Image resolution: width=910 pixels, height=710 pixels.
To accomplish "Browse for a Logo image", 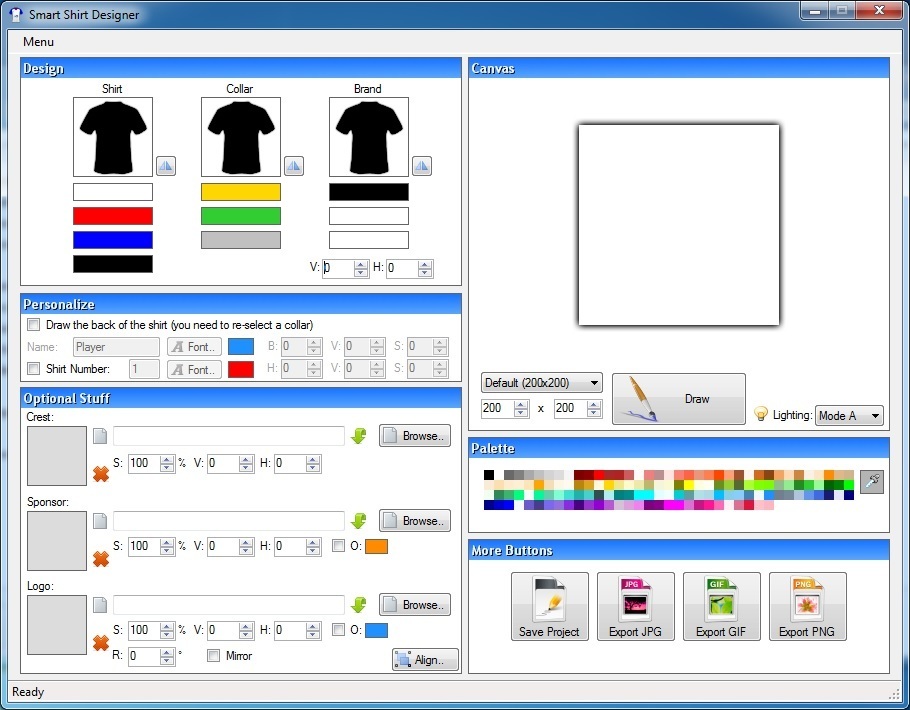I will [x=415, y=605].
